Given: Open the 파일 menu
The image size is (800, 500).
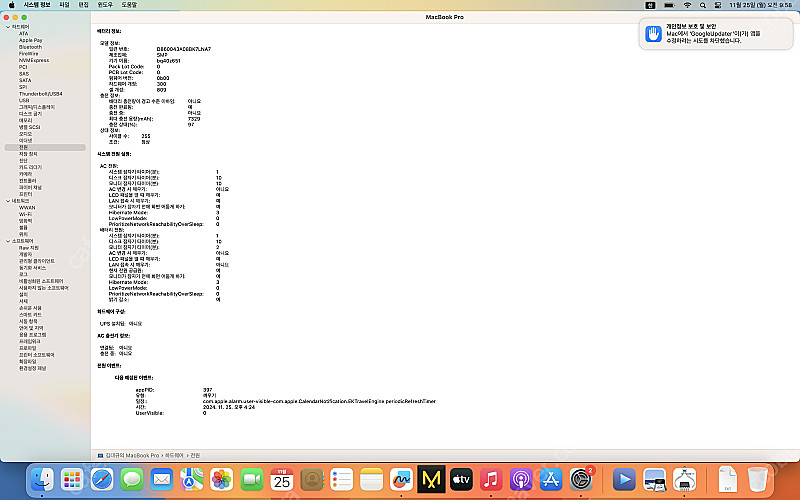Looking at the screenshot, I should pyautogui.click(x=64, y=5).
